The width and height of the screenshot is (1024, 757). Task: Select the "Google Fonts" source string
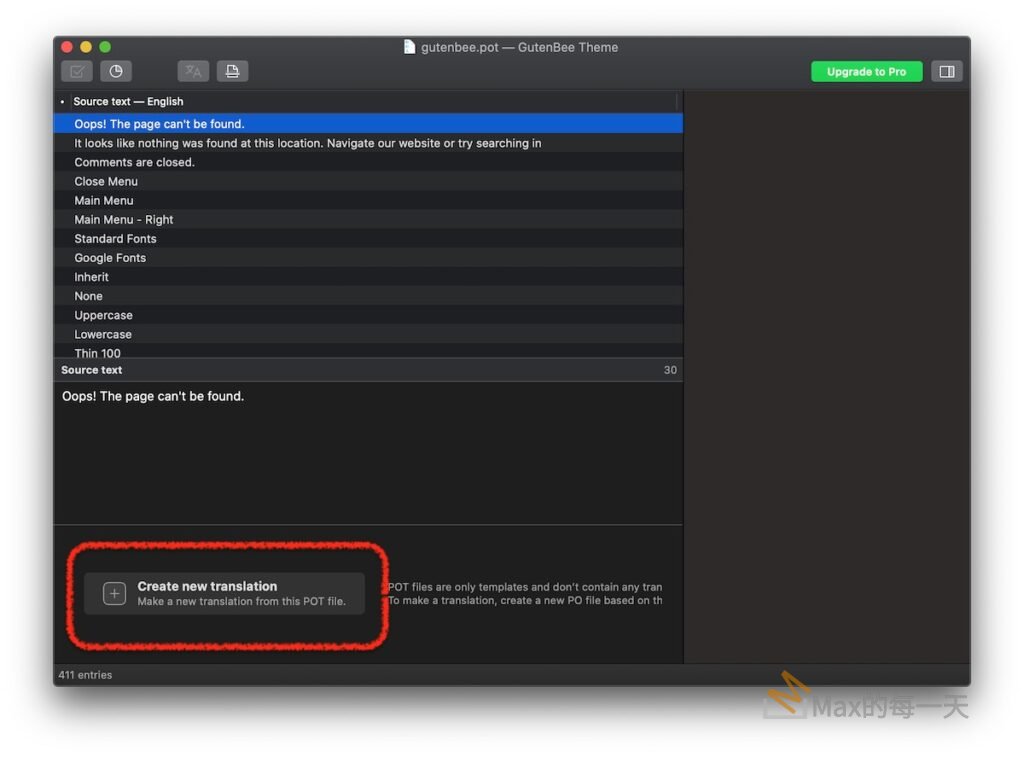[110, 257]
